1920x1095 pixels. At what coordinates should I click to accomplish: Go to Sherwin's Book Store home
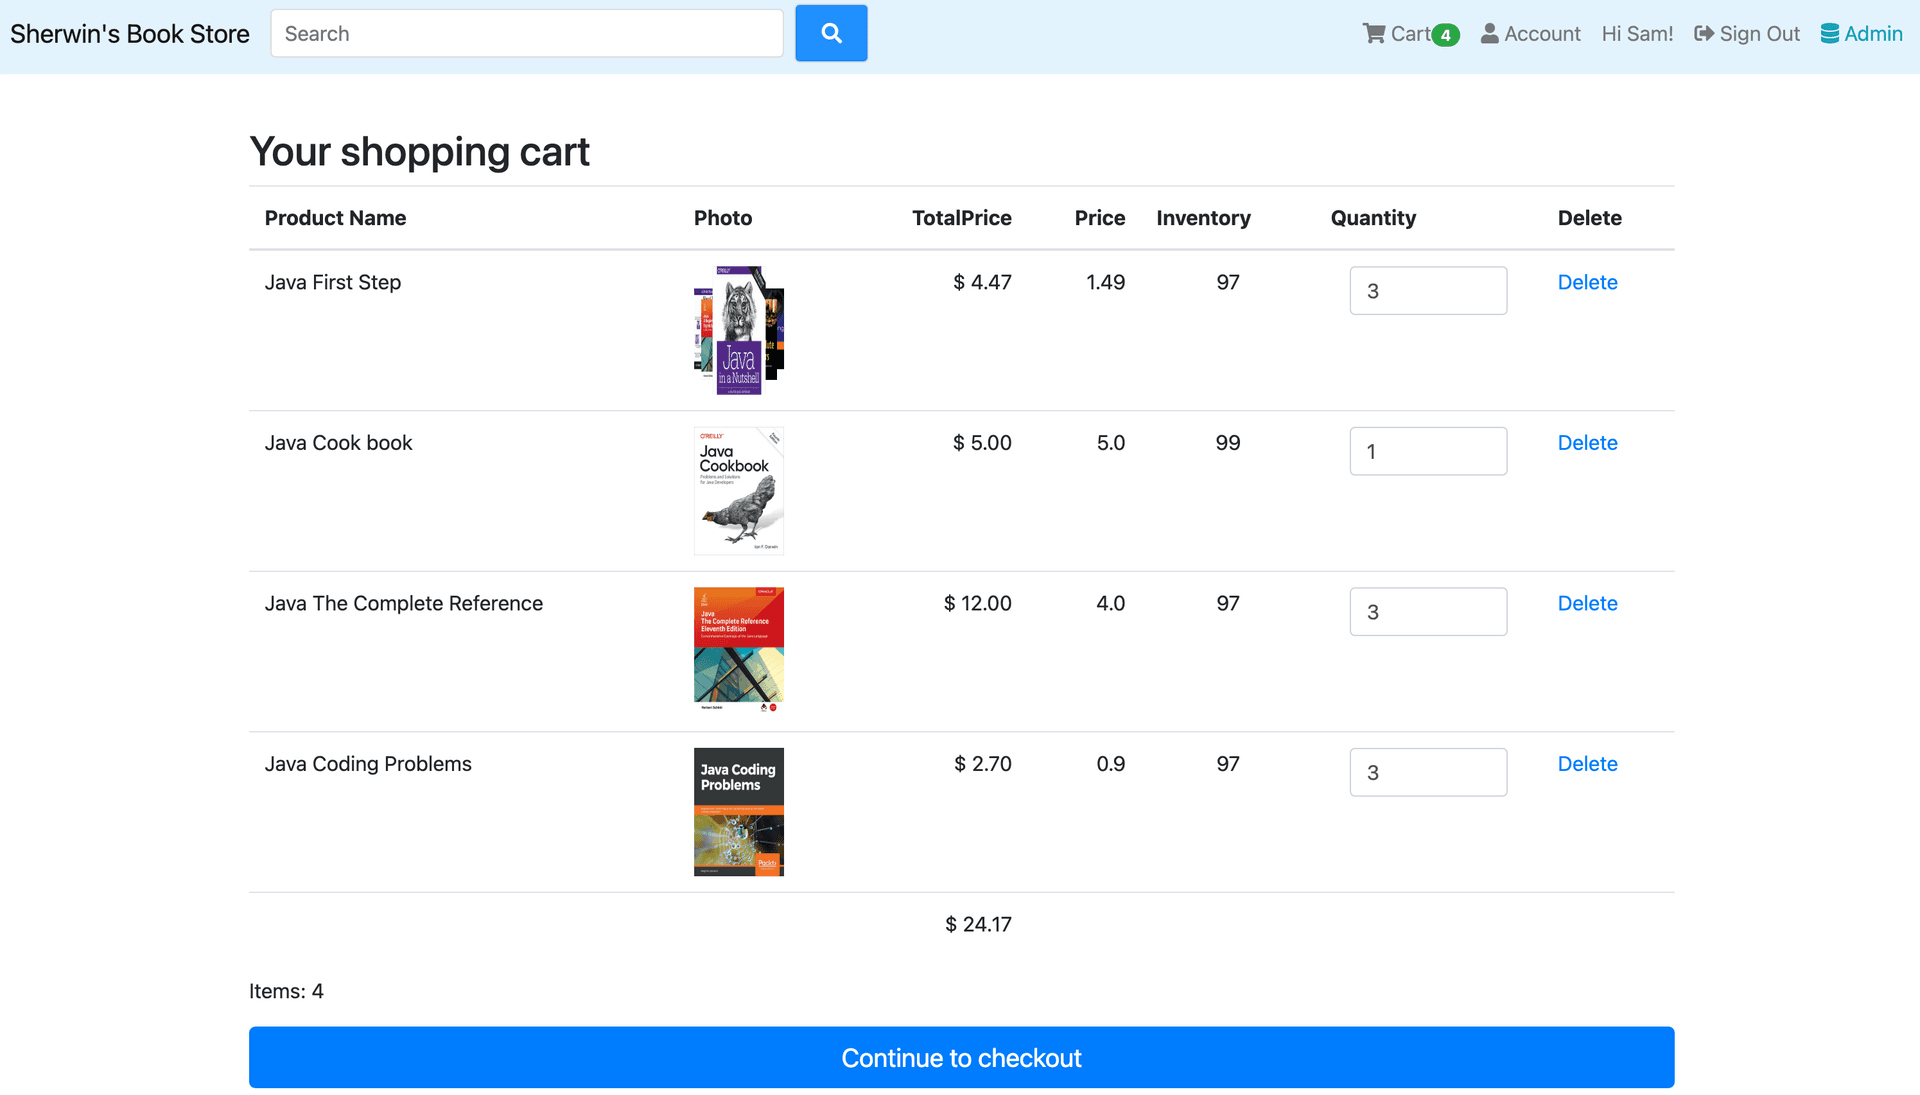130,34
